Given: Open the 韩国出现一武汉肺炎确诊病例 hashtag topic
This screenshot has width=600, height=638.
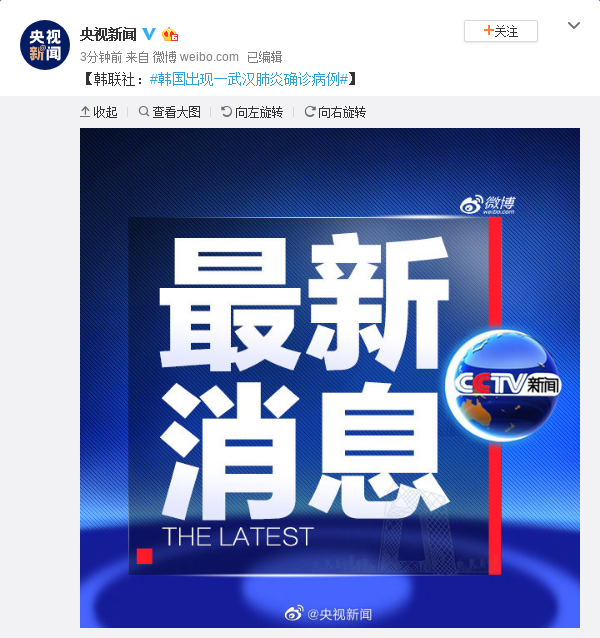Looking at the screenshot, I should tap(249, 79).
